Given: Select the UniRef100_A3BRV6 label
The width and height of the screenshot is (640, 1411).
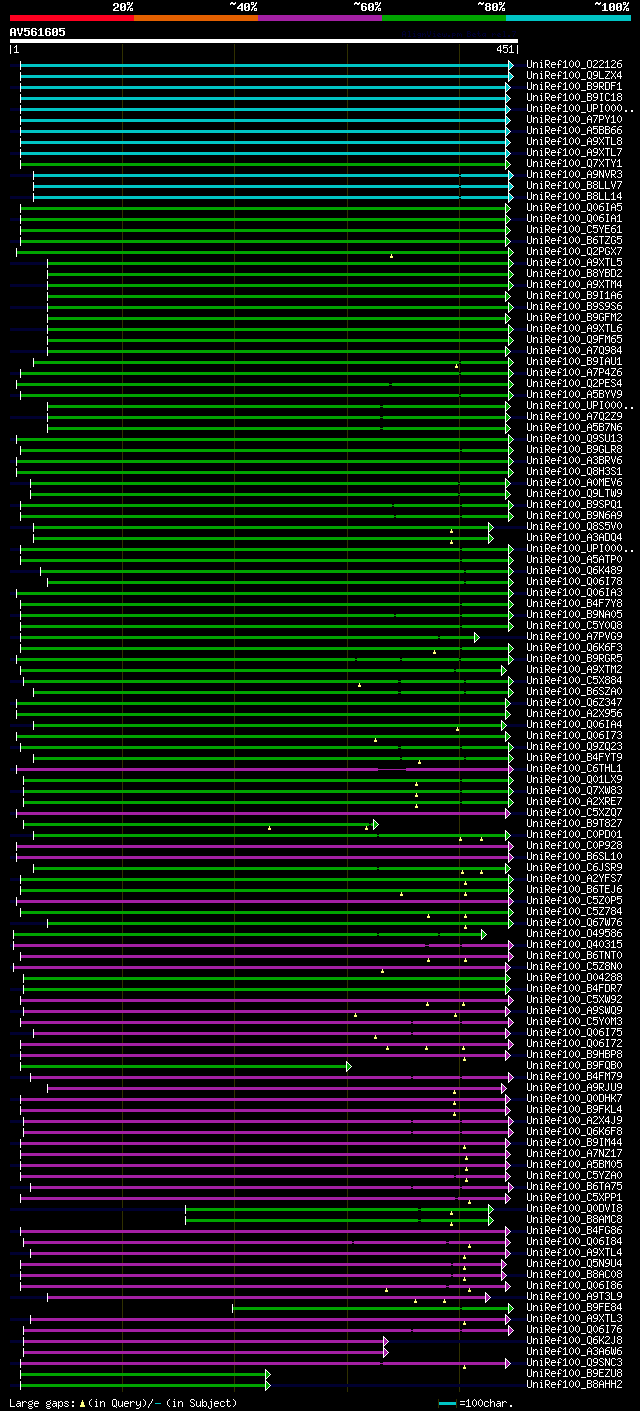Looking at the screenshot, I should tap(574, 460).
